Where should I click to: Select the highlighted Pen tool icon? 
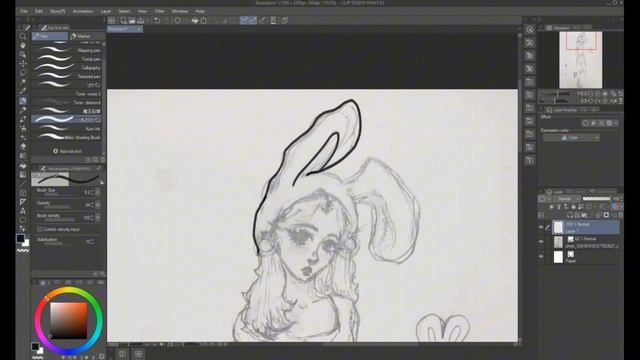pos(23,100)
